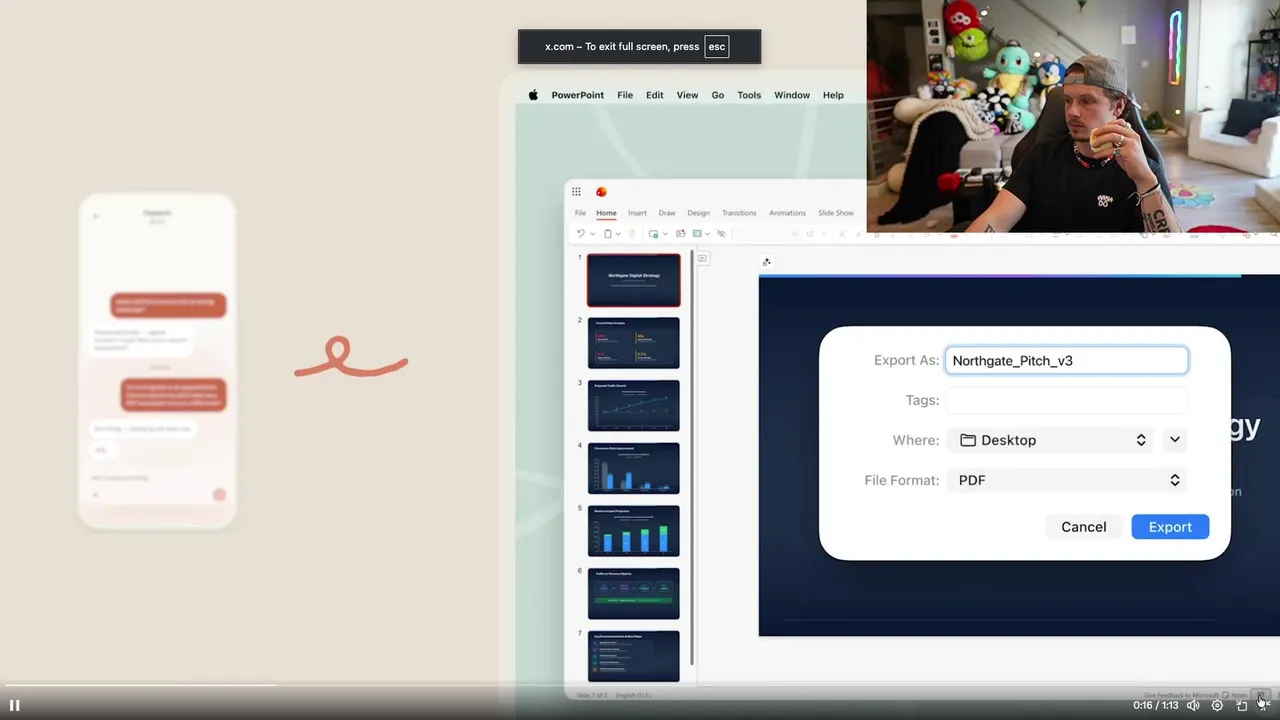Select slide 2 thumbnail

[633, 343]
